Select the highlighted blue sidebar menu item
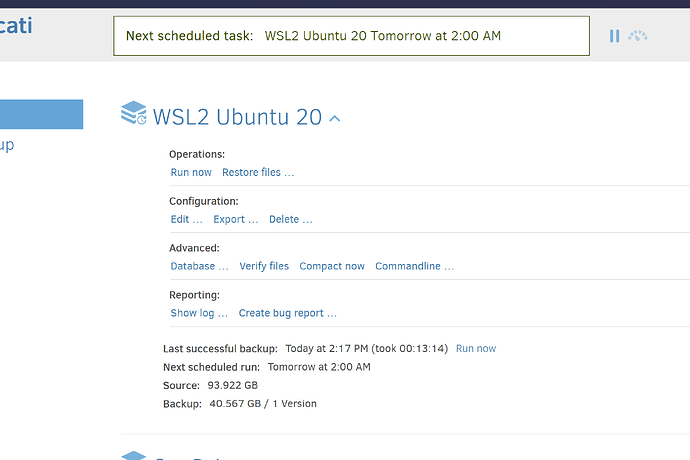The image size is (690, 460). click(x=41, y=114)
